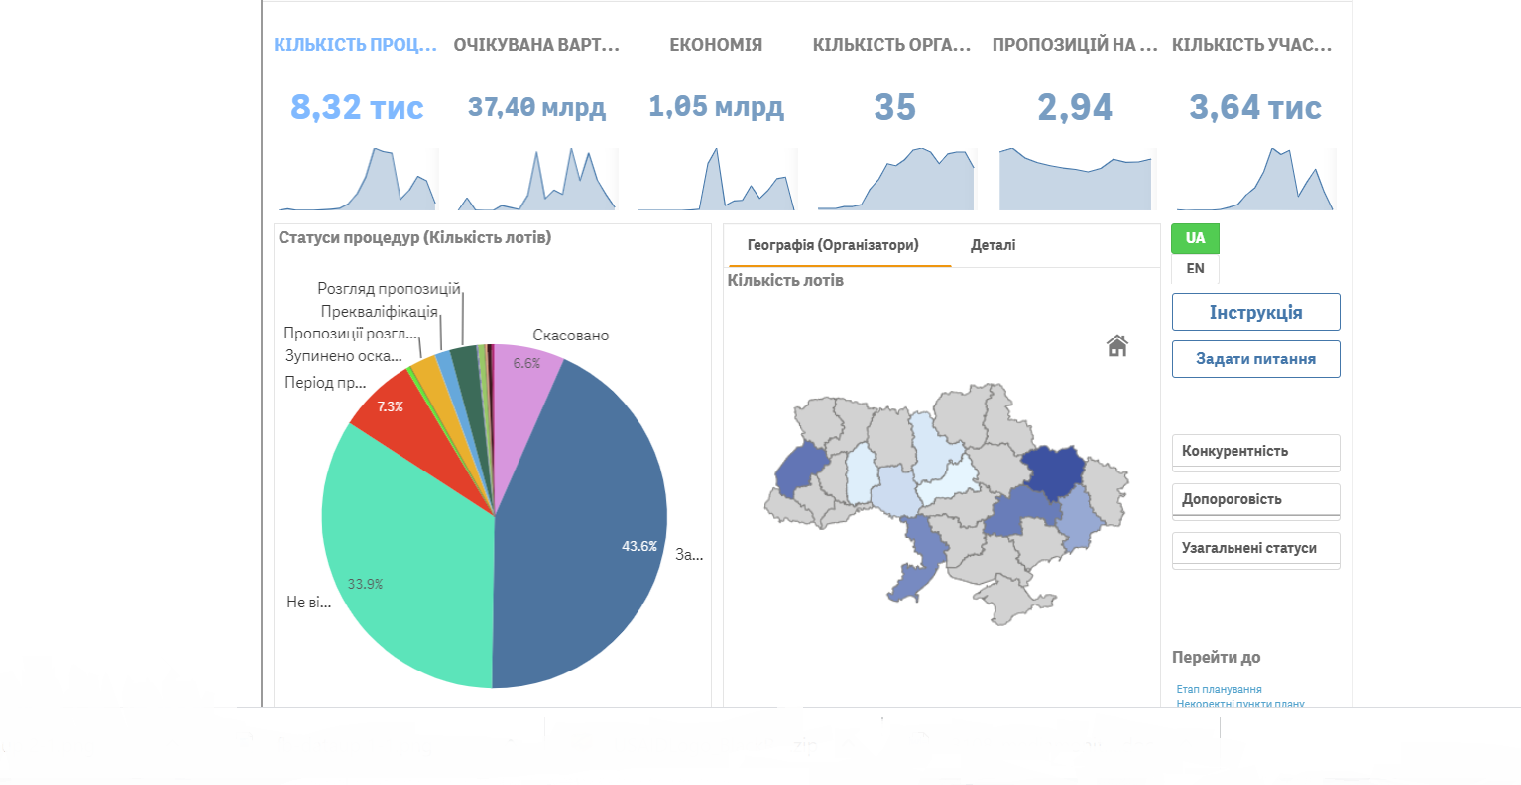Switch to the Деталі tab

(993, 245)
